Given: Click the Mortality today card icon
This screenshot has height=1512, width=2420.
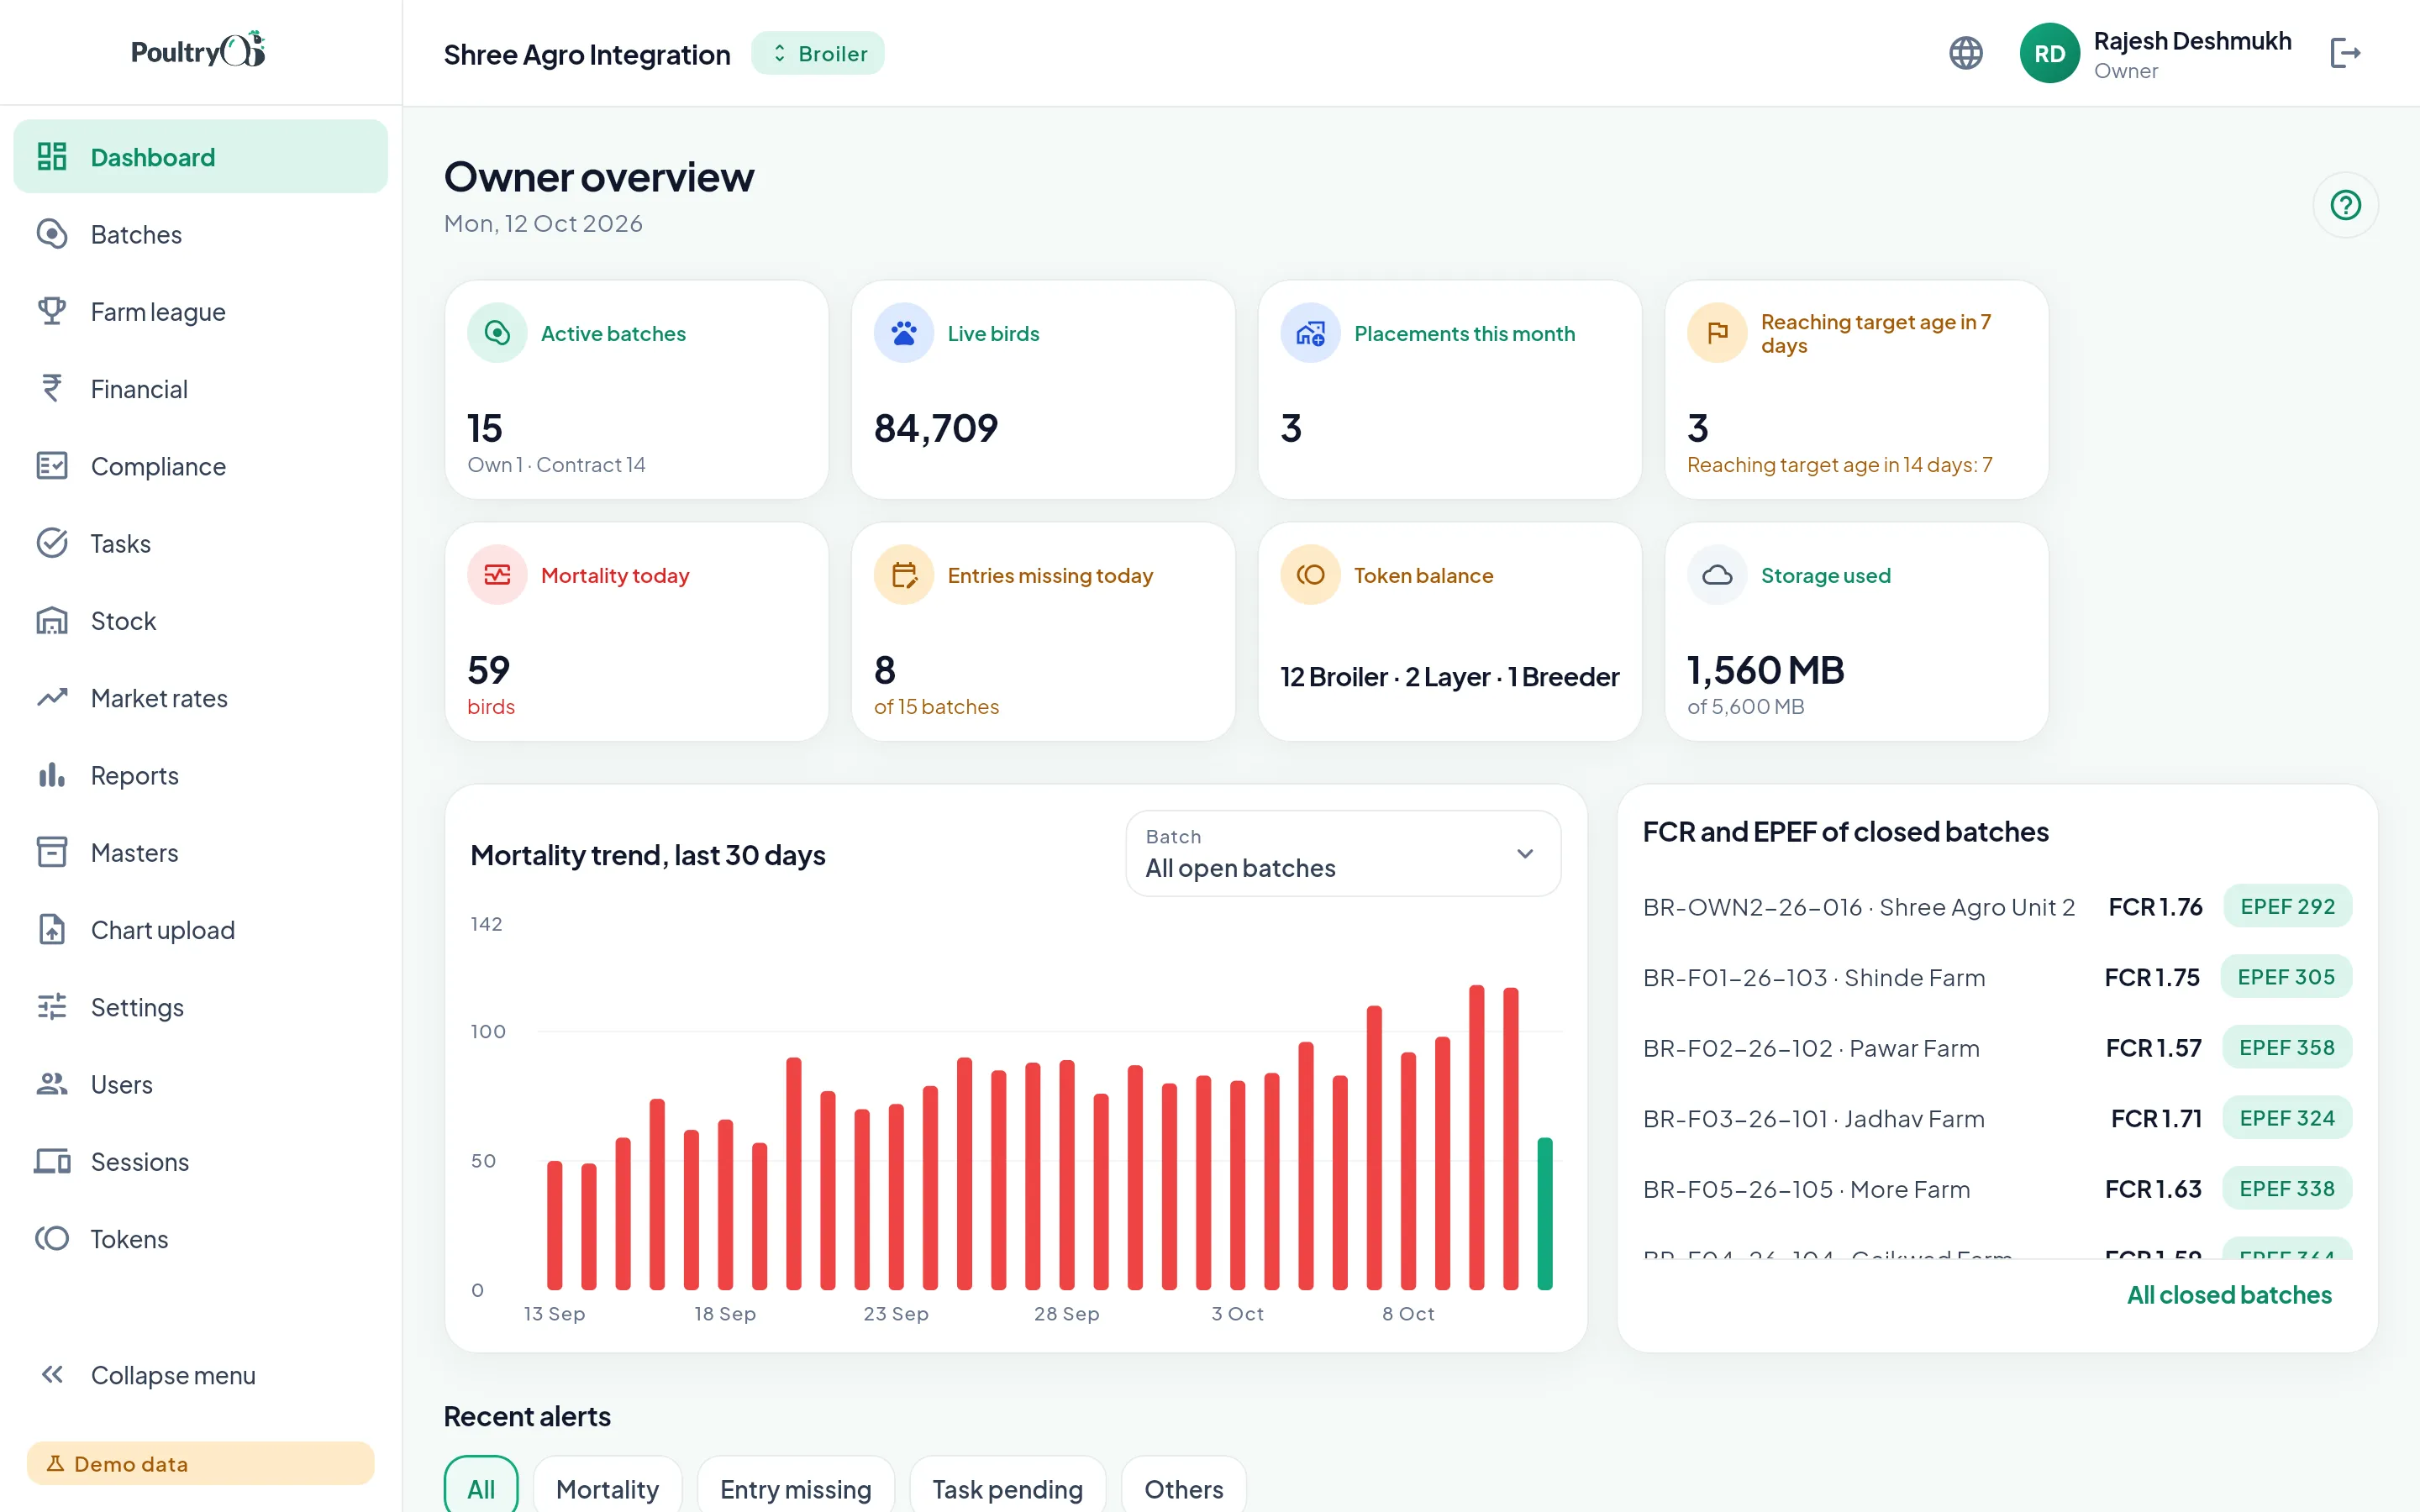Looking at the screenshot, I should tap(497, 575).
